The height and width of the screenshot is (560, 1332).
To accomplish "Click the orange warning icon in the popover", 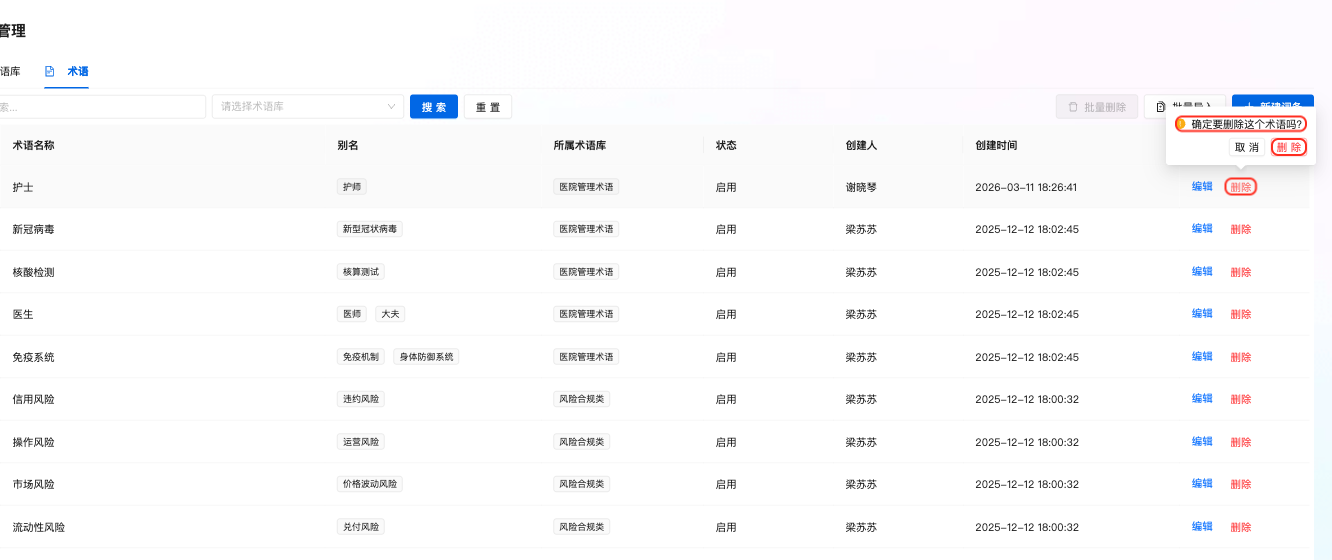I will (x=1181, y=124).
